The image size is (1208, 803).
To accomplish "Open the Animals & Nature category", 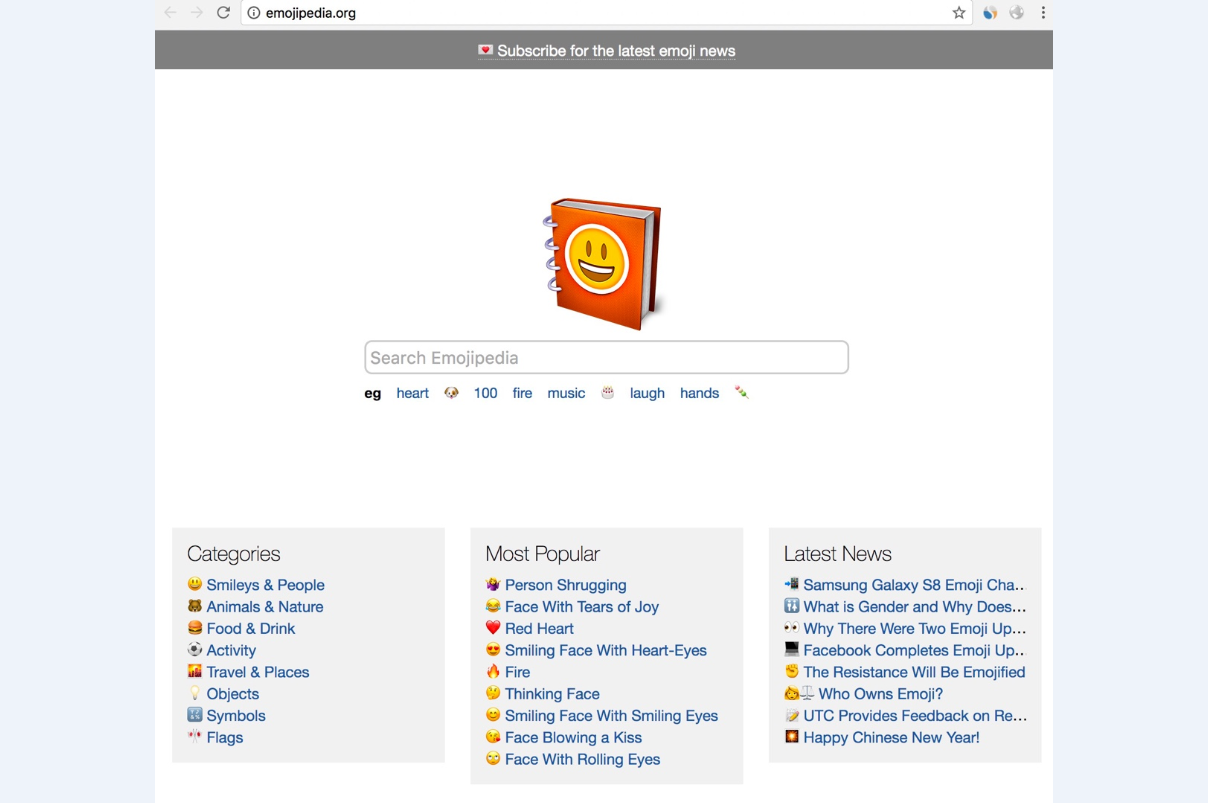I will pos(265,607).
